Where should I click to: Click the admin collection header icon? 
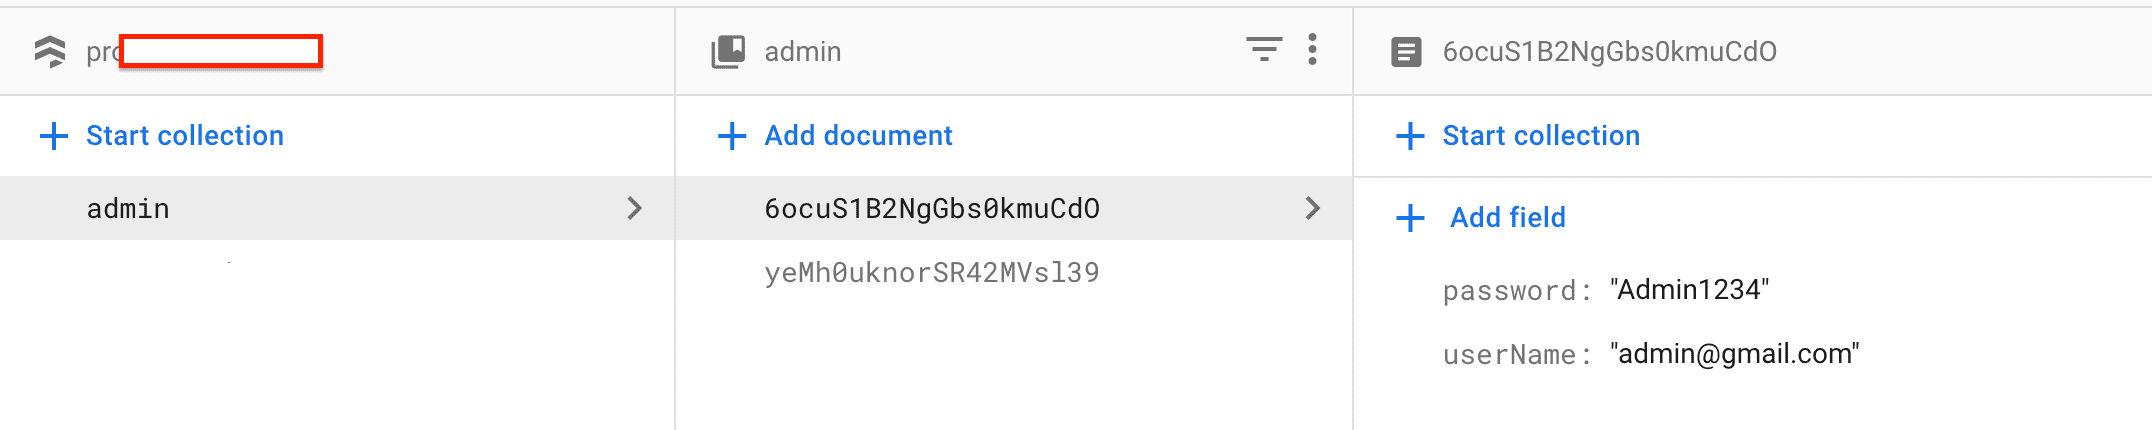click(728, 51)
